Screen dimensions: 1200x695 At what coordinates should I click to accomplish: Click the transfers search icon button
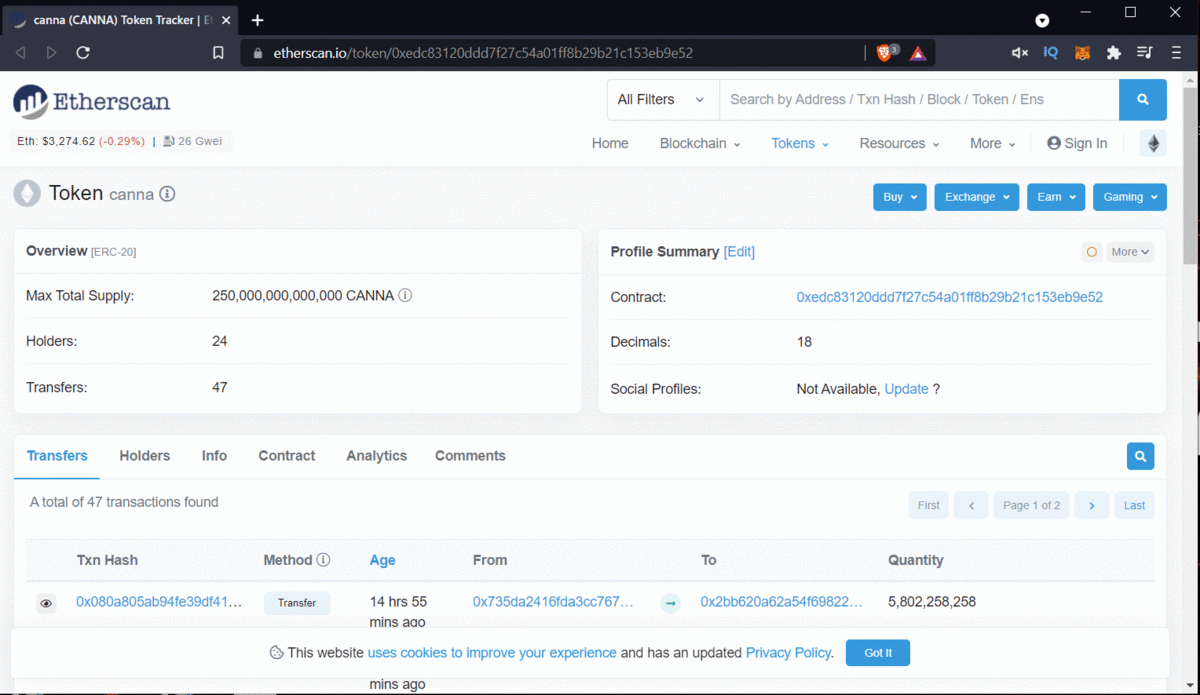[x=1140, y=456]
